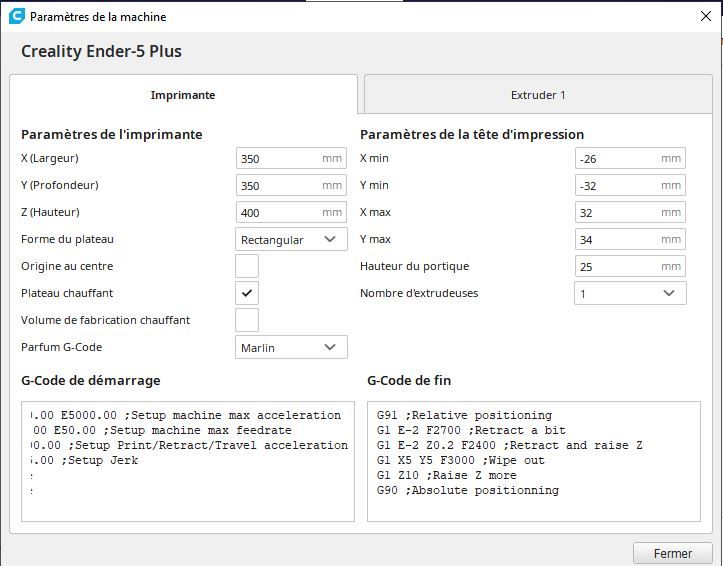Click the Creality Ender-5 Plus heading
The width and height of the screenshot is (723, 566).
pyautogui.click(x=101, y=51)
